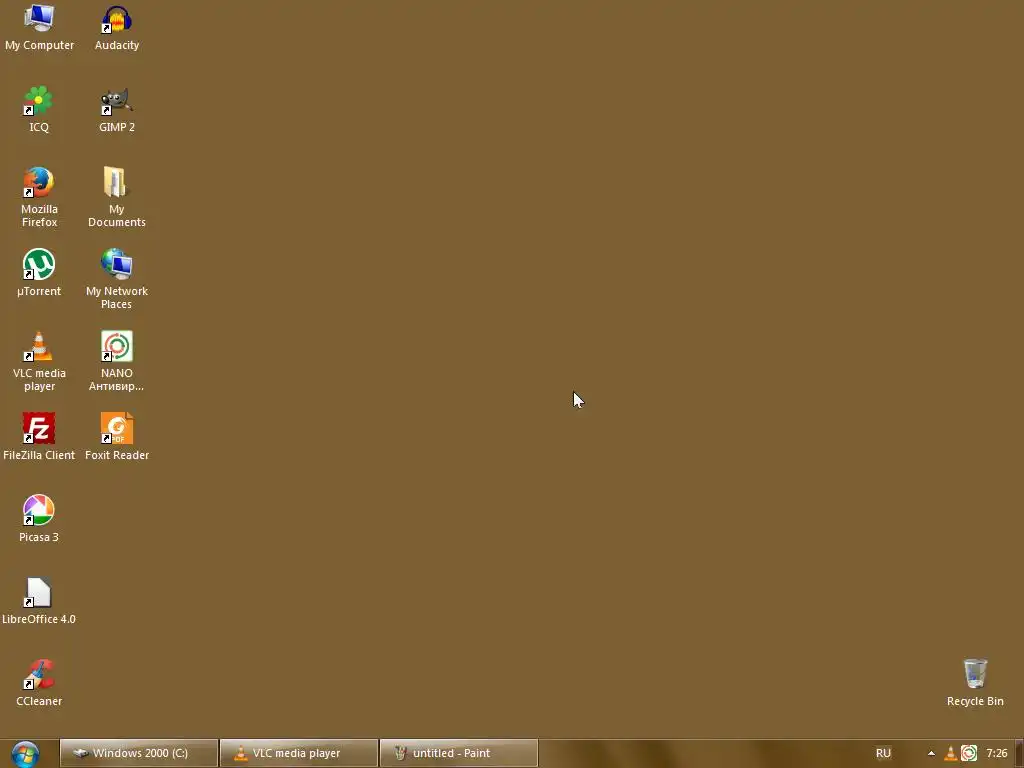Open the Start menu orb
1024x768 pixels.
(x=25, y=754)
